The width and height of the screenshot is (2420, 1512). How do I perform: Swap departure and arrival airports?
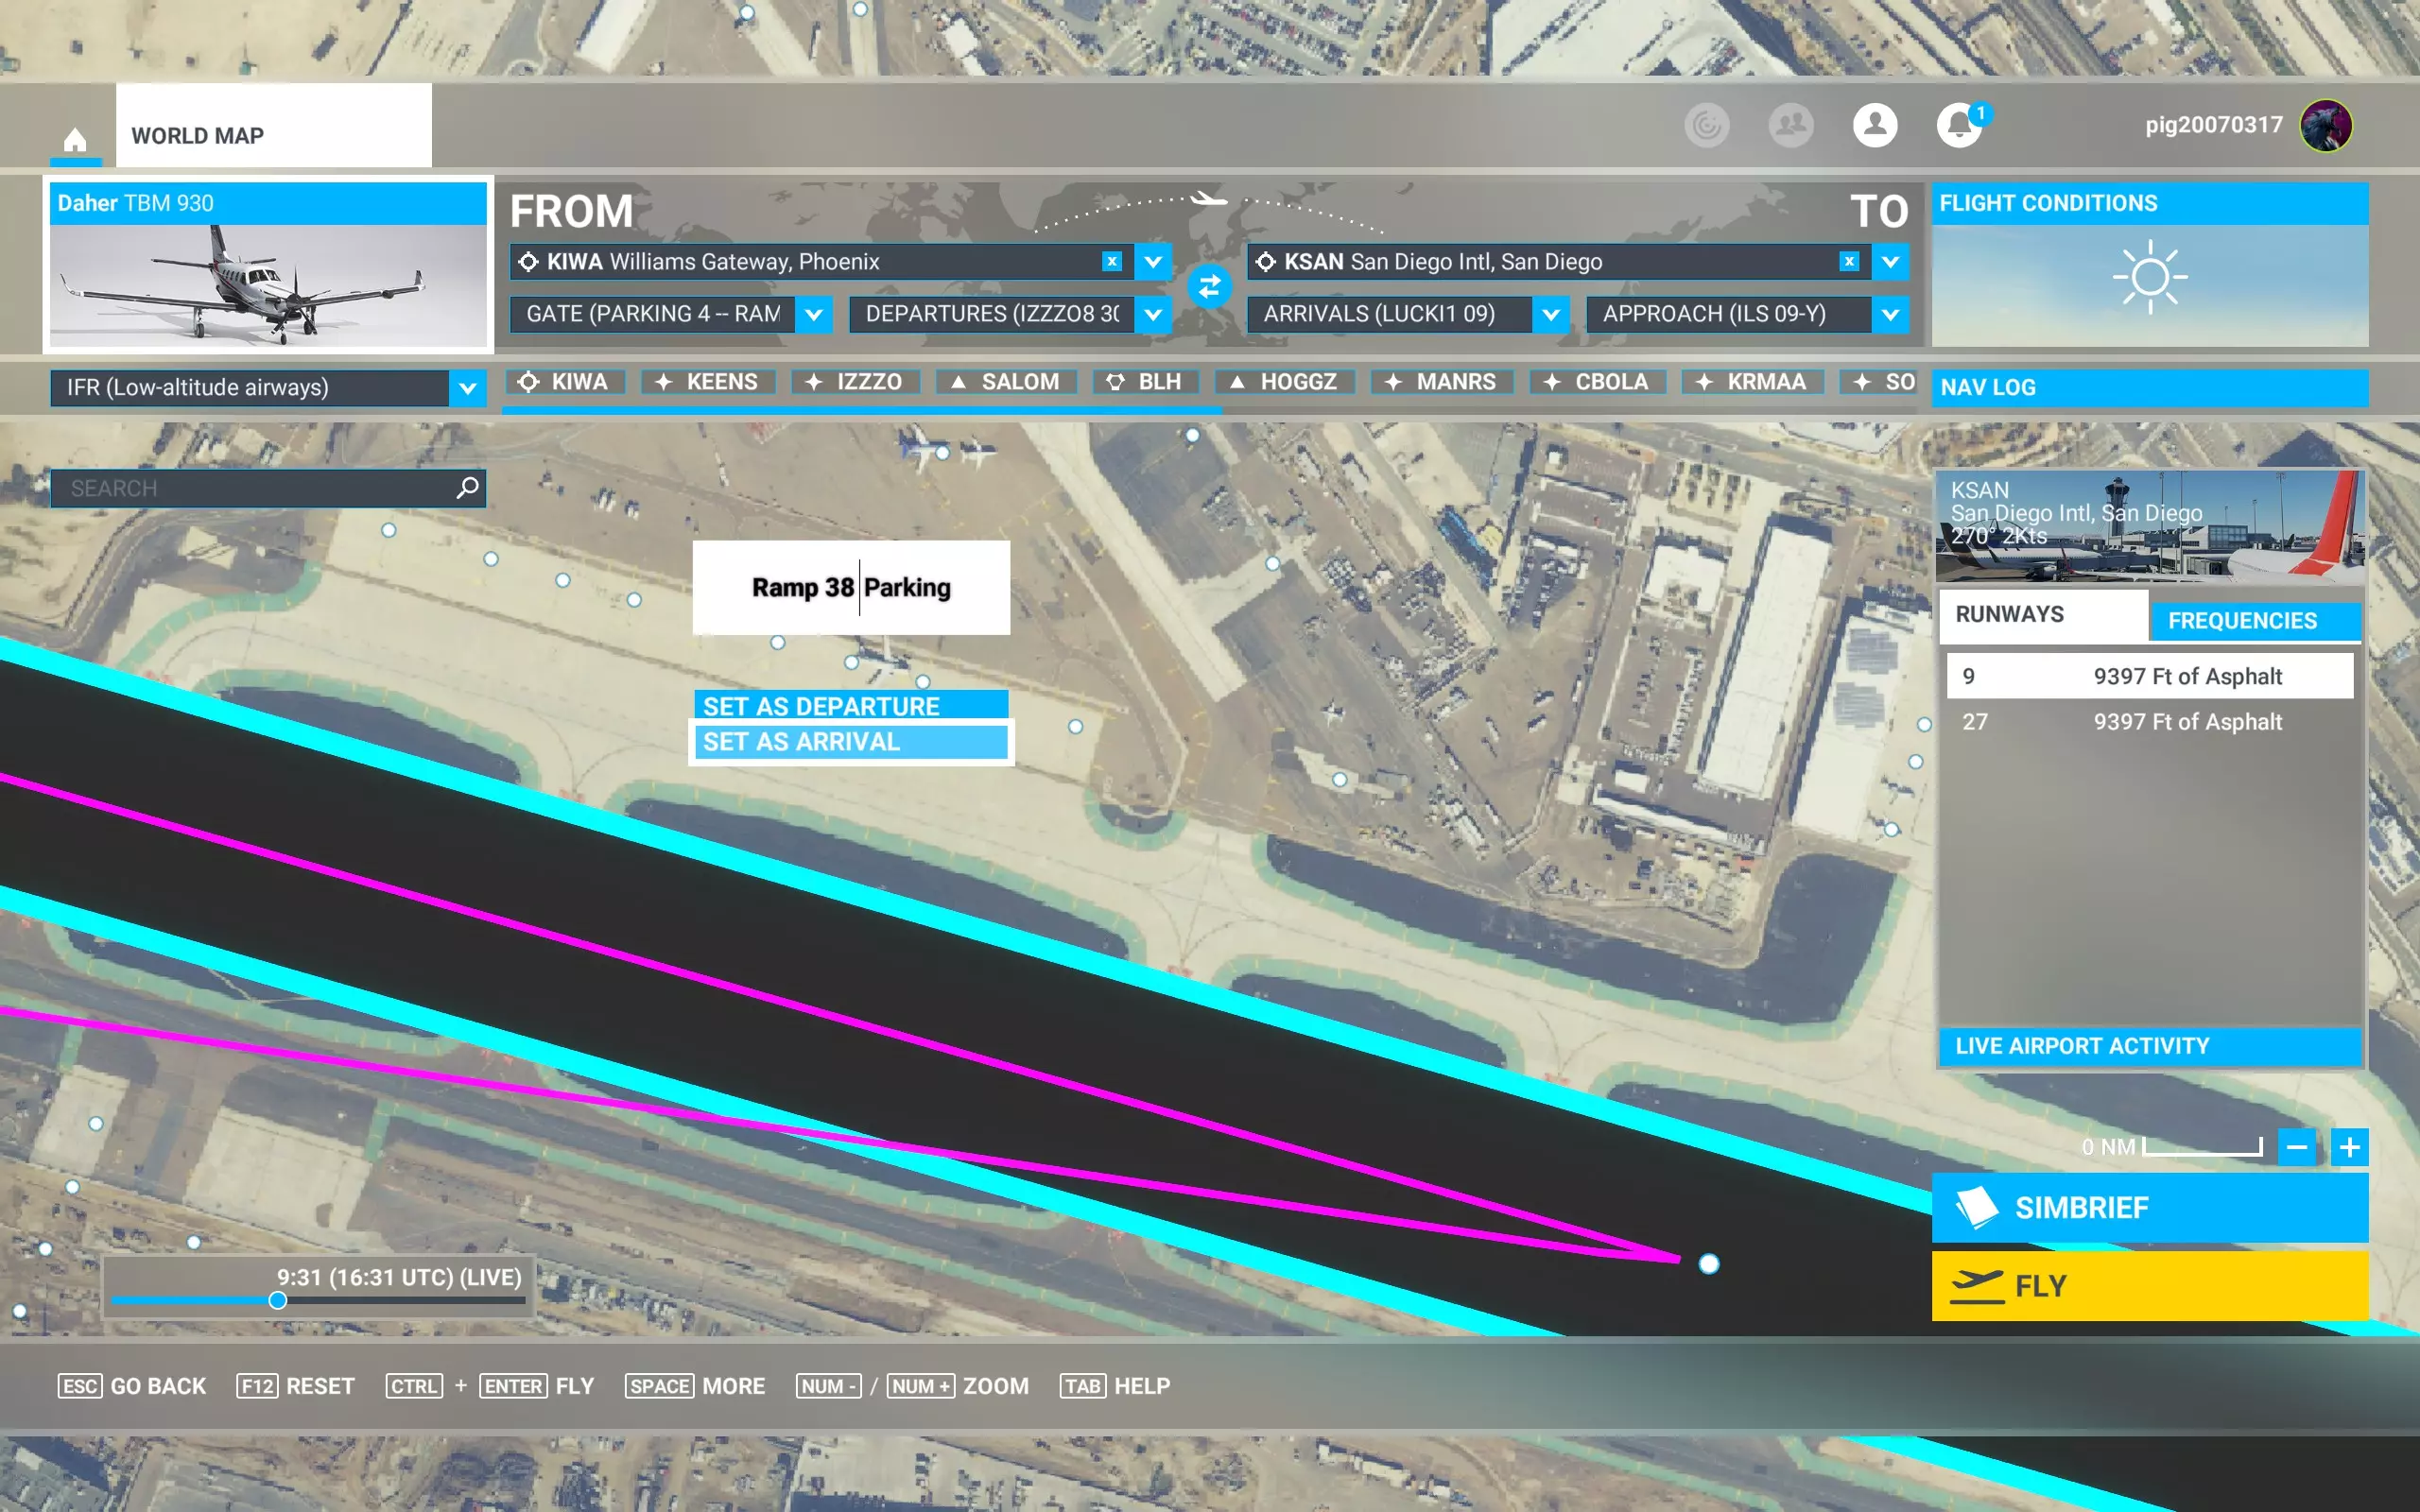coord(1209,287)
